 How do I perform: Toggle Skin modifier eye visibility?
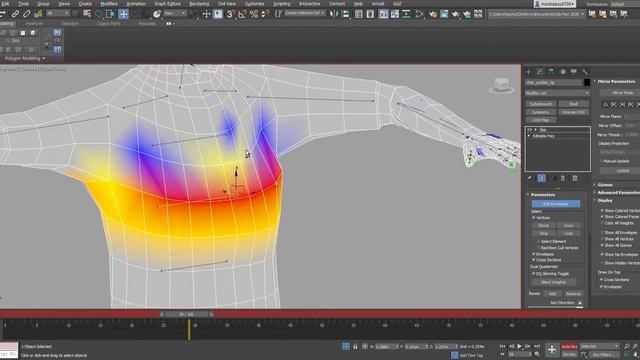(x=529, y=130)
